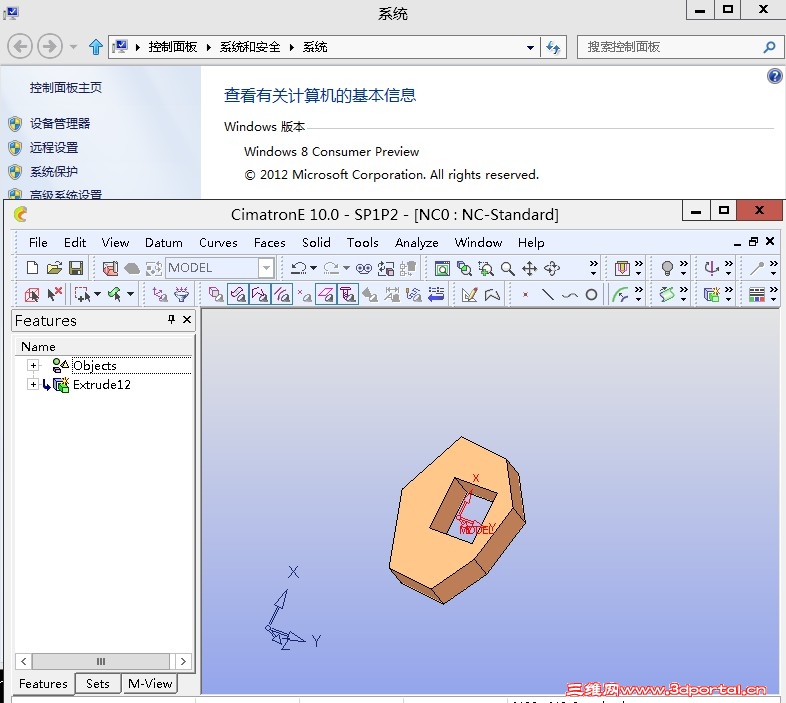This screenshot has height=703, width=786.
Task: Select the Point tool red dot icon
Action: (x=525, y=295)
